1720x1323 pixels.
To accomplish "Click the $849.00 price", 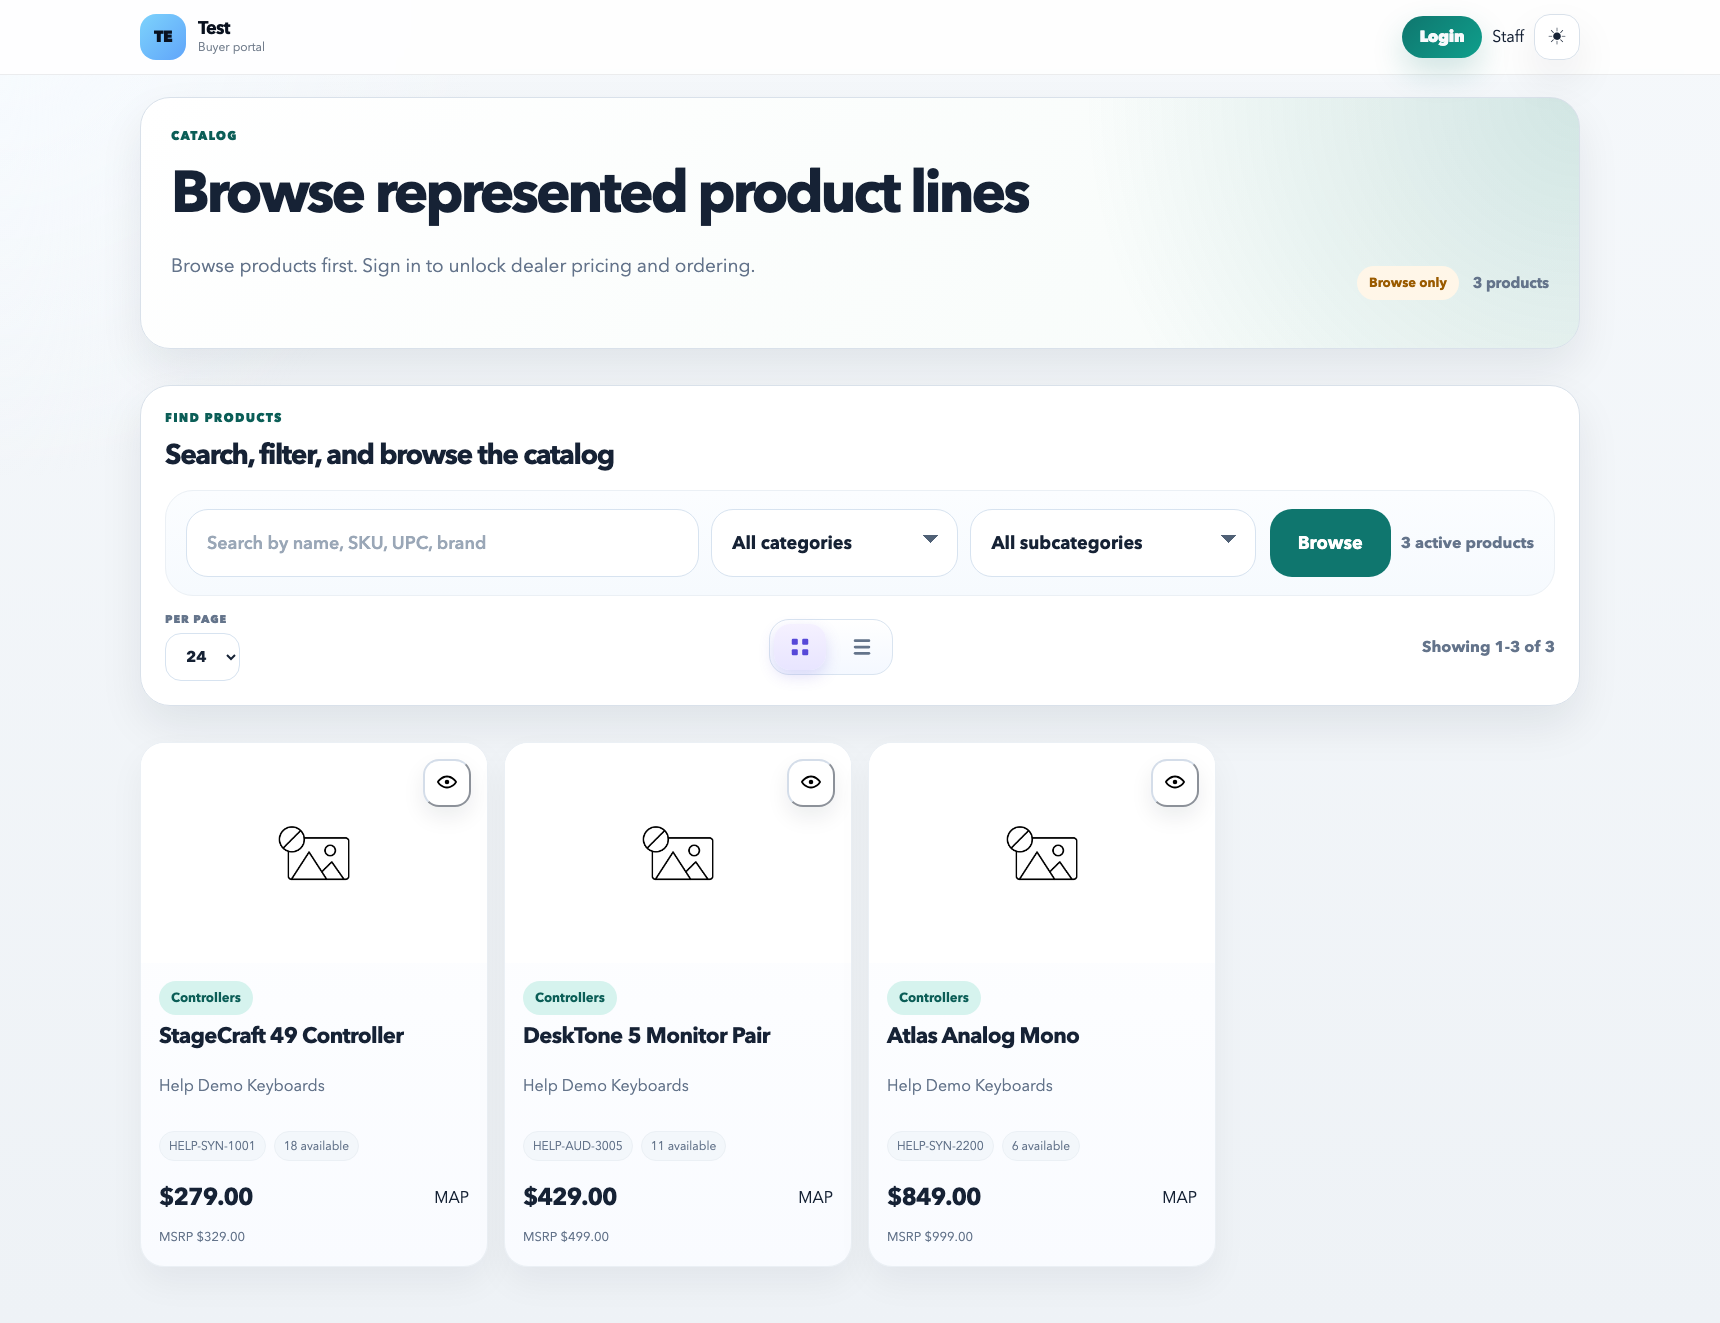I will 934,1197.
